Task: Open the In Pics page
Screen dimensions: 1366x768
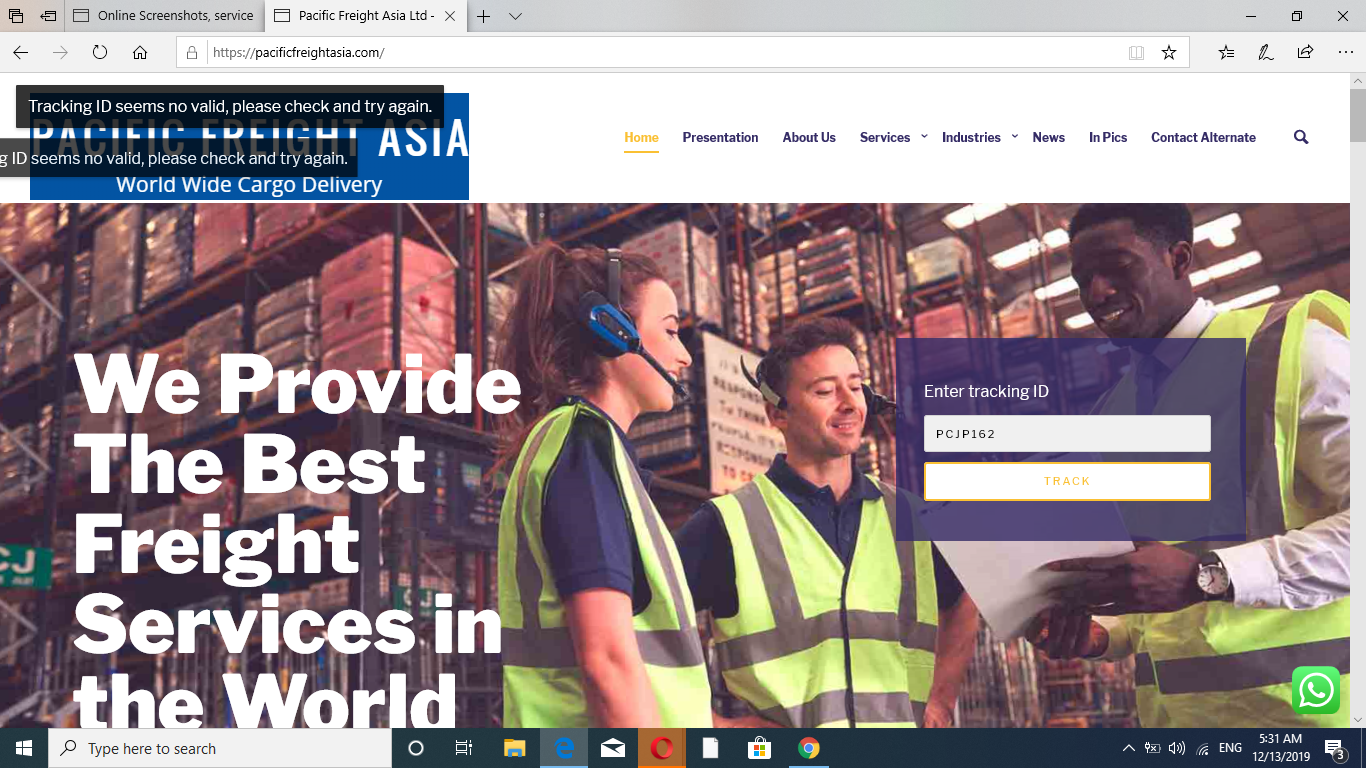Action: pos(1108,137)
